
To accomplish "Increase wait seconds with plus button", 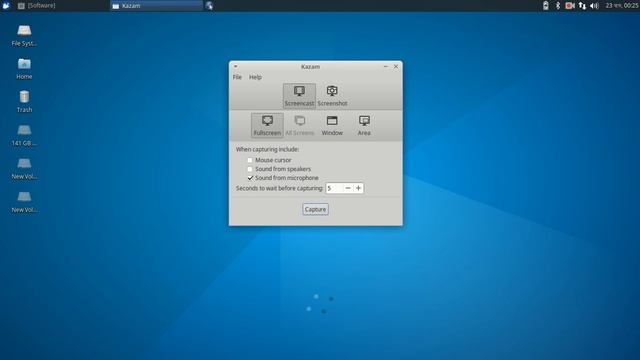I will click(358, 188).
